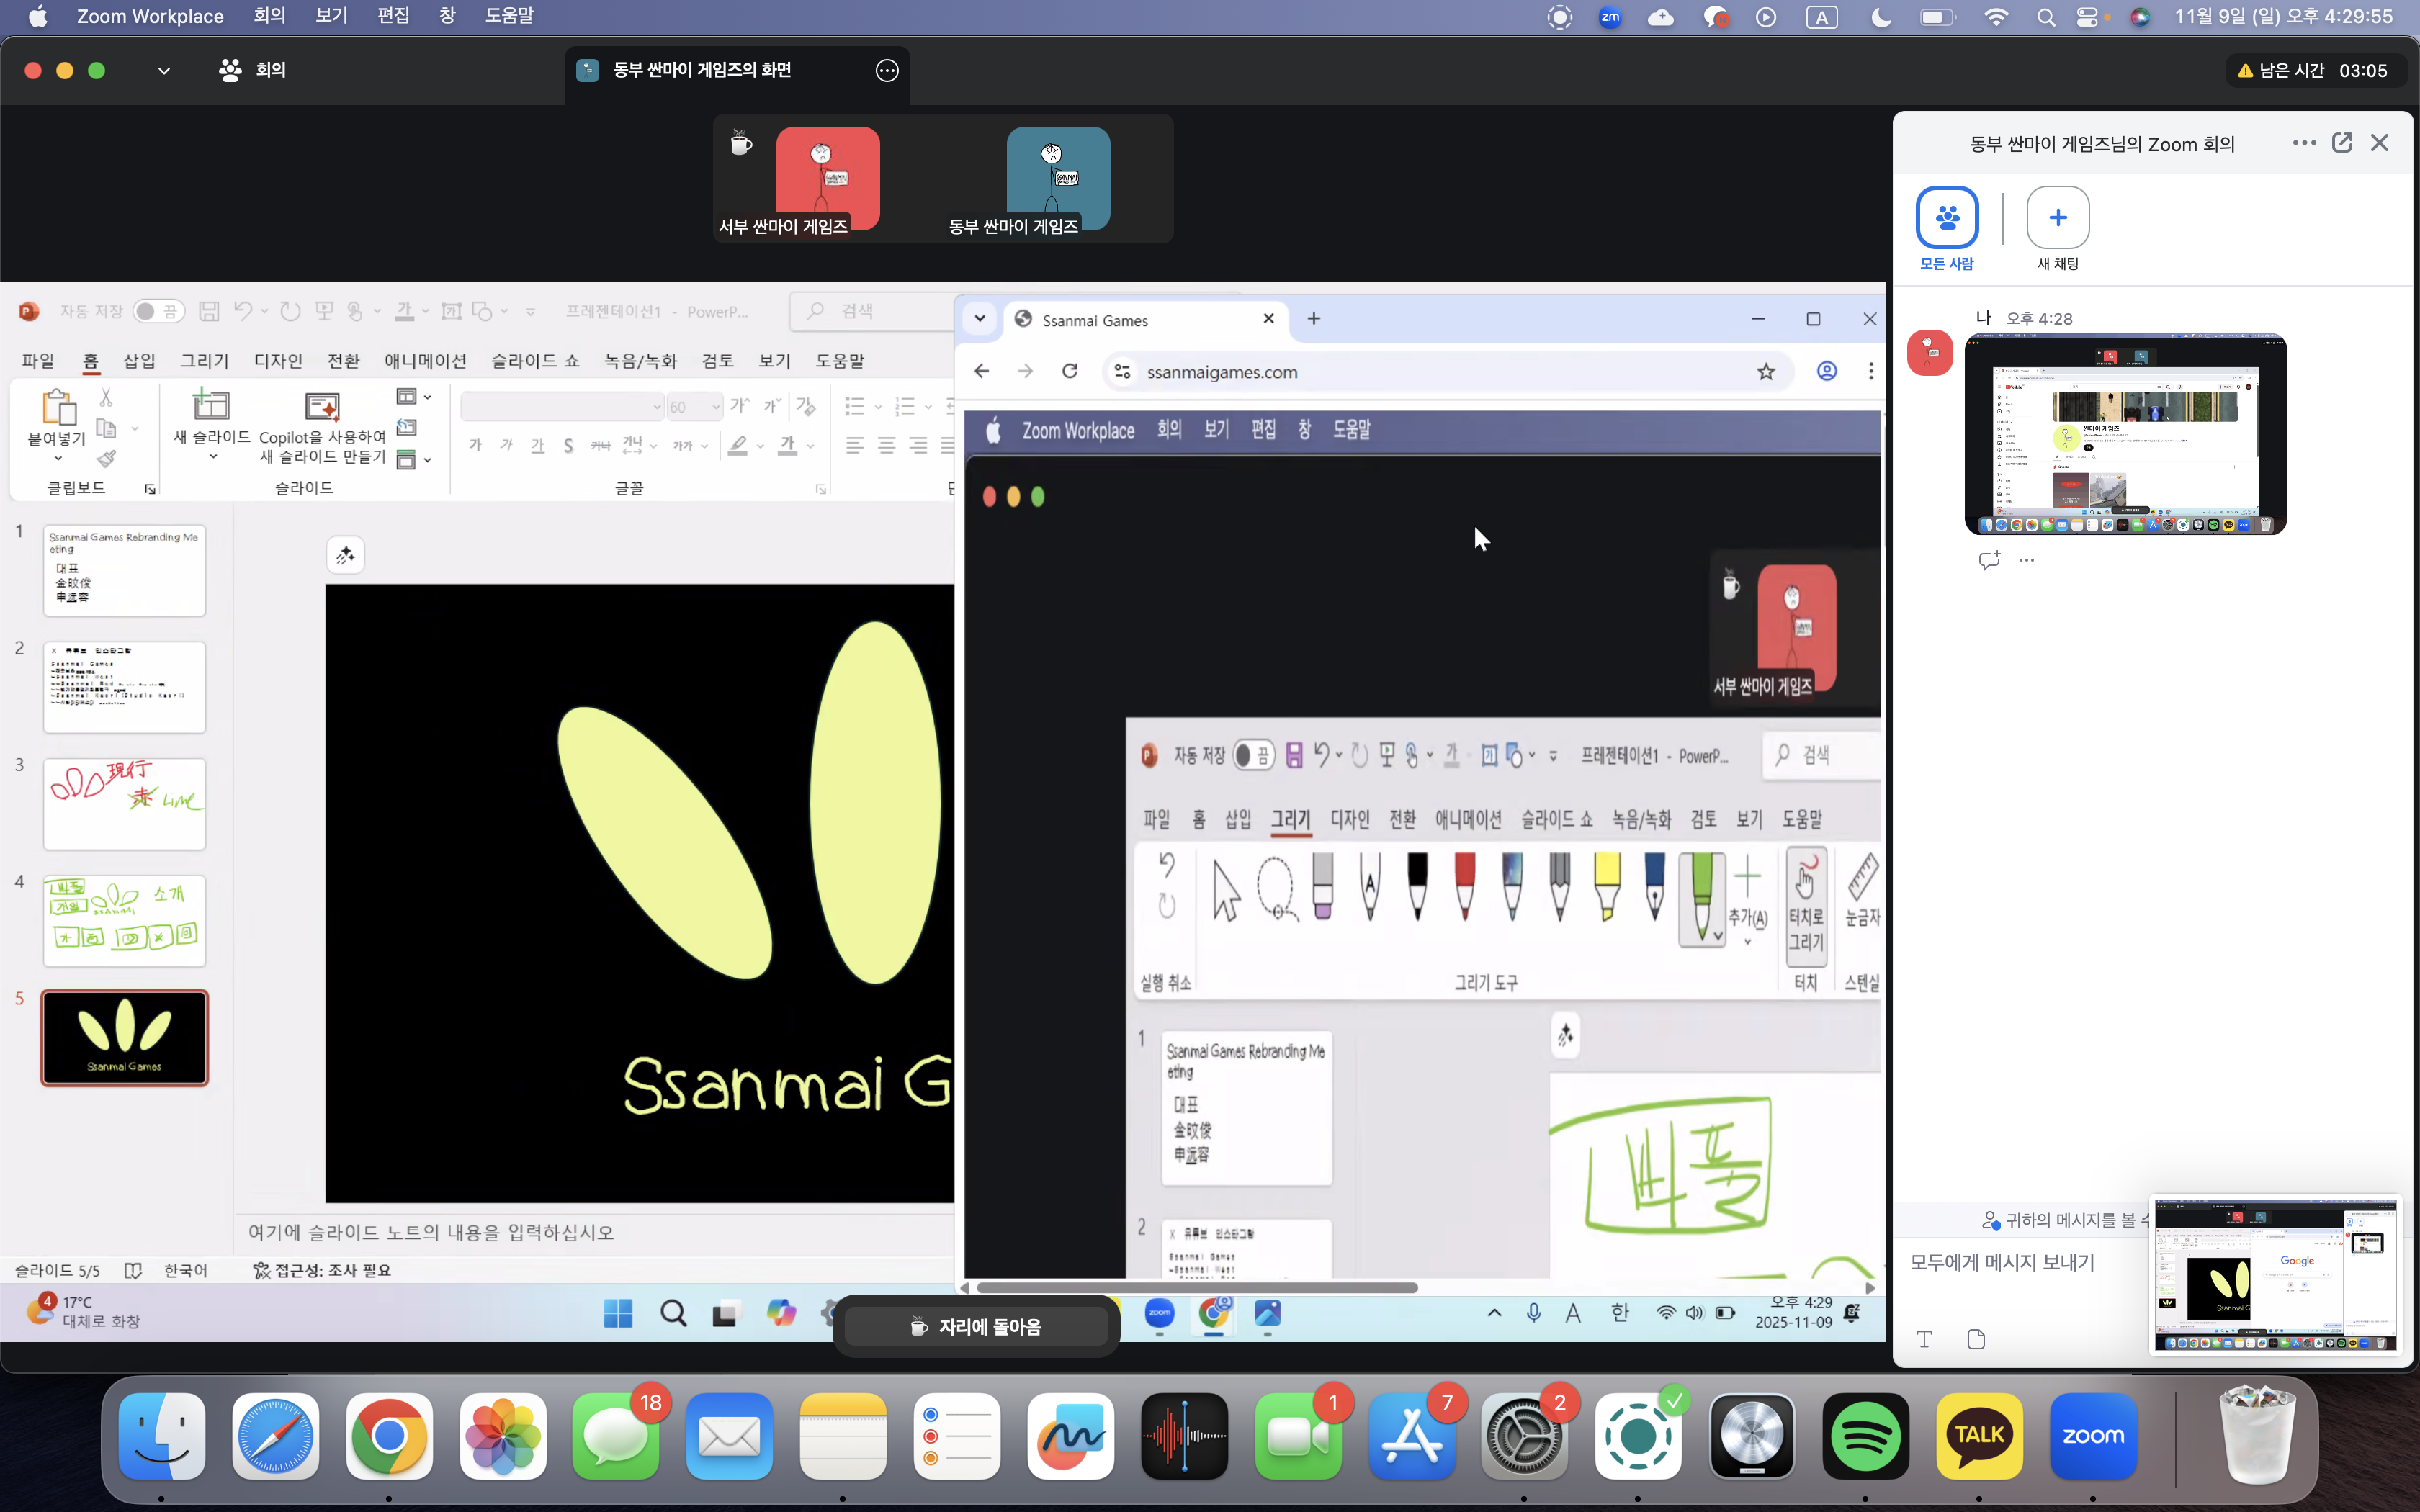The image size is (2420, 1512).
Task: Toggle Wi-Fi icon in the macOS menu bar
Action: coord(1996,17)
